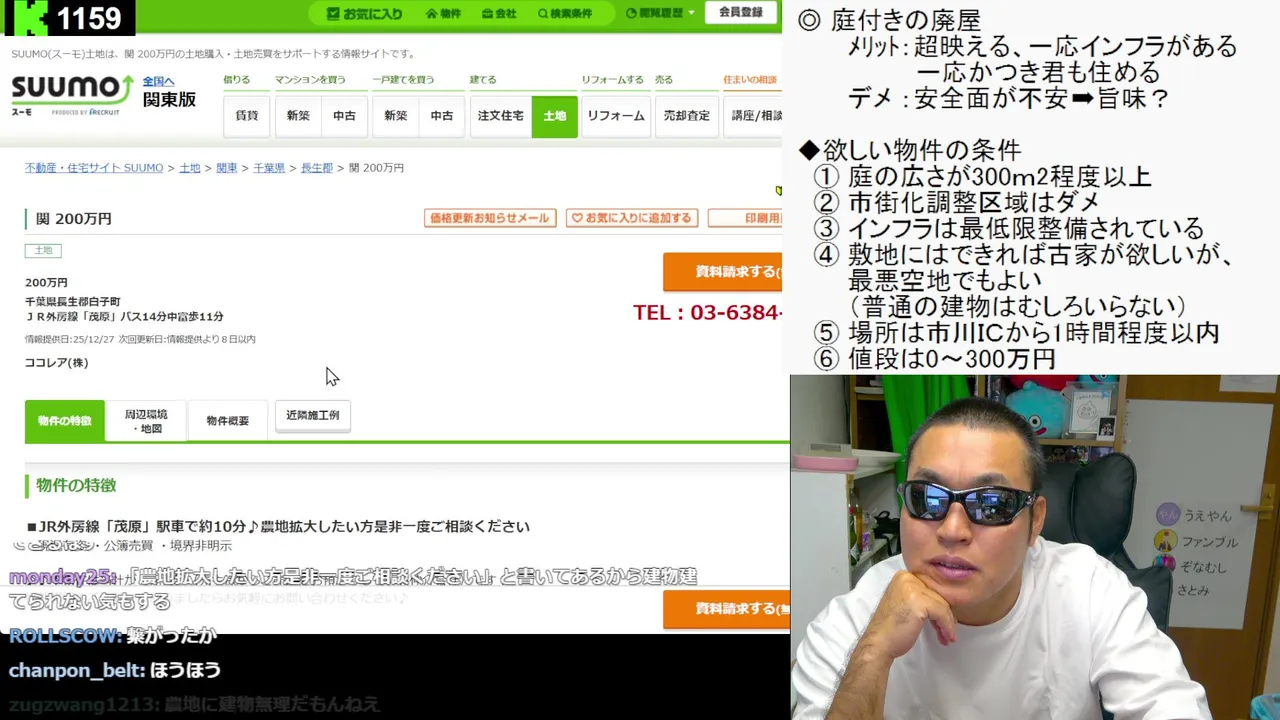Select マンション 中古 tab
This screenshot has height=720, width=1280.
[x=344, y=116]
